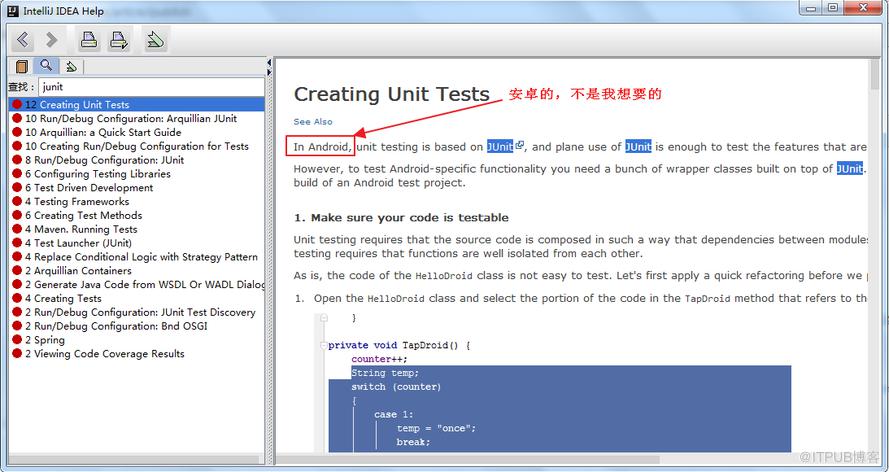Click the Print toolbar icon

[x=88, y=40]
